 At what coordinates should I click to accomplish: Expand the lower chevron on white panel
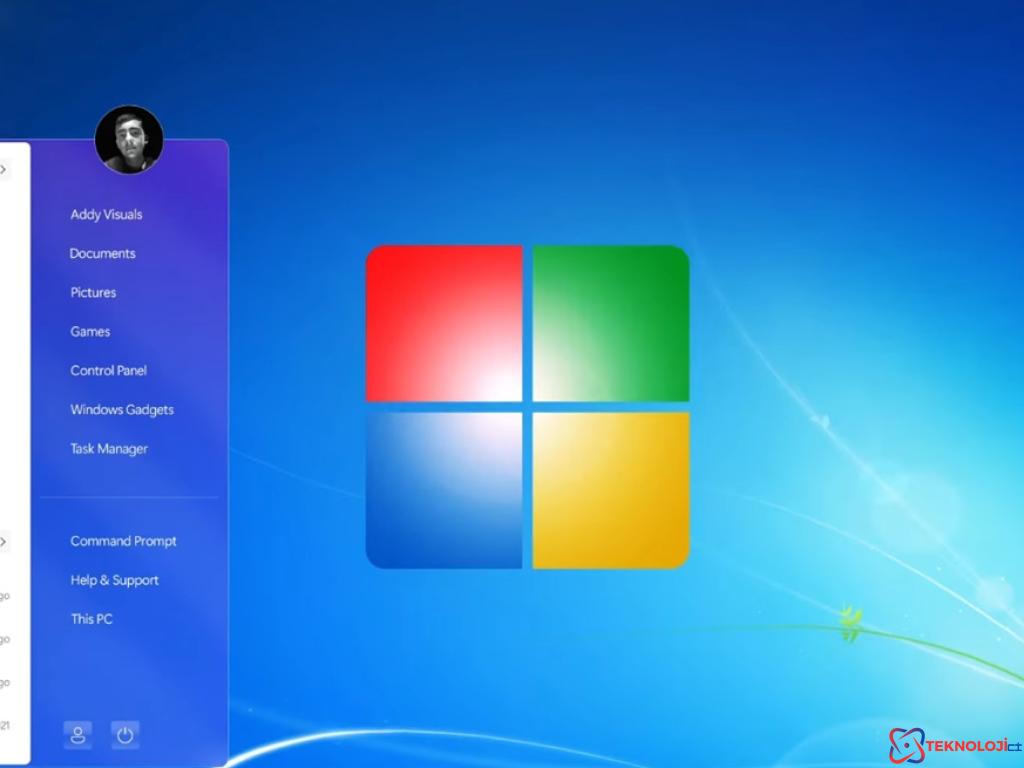click(4, 542)
